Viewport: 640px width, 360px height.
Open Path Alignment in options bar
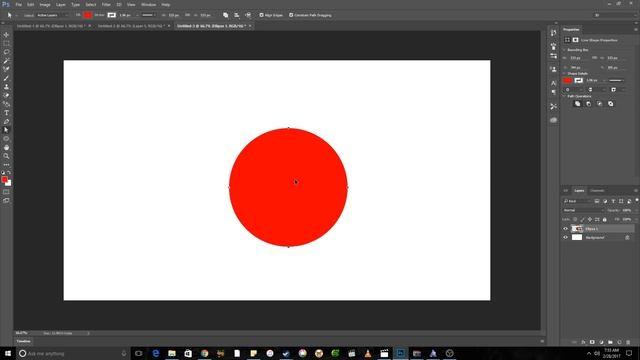237,15
